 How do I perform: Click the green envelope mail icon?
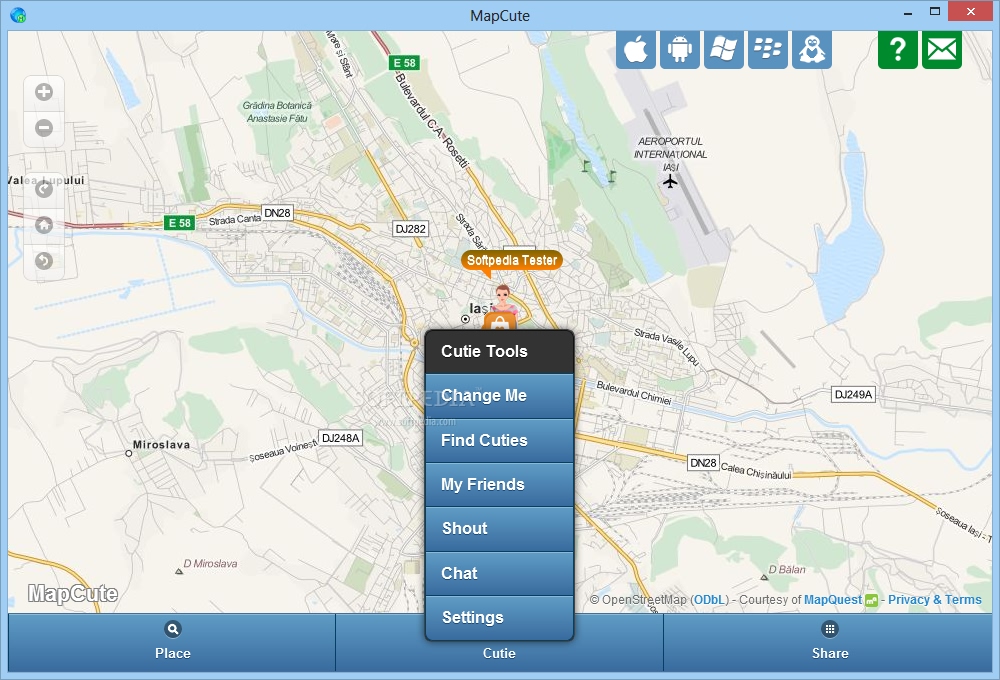(941, 49)
